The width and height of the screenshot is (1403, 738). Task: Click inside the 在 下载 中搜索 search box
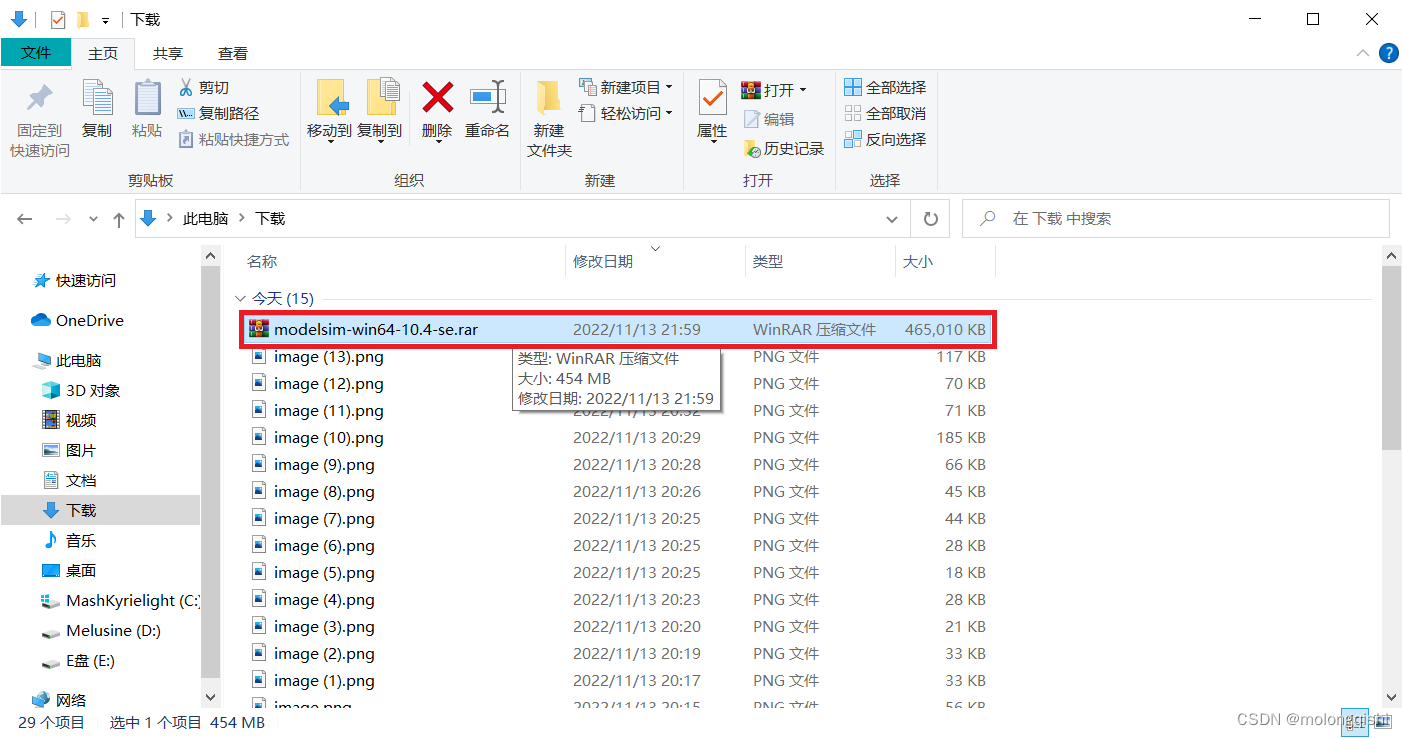[1175, 218]
